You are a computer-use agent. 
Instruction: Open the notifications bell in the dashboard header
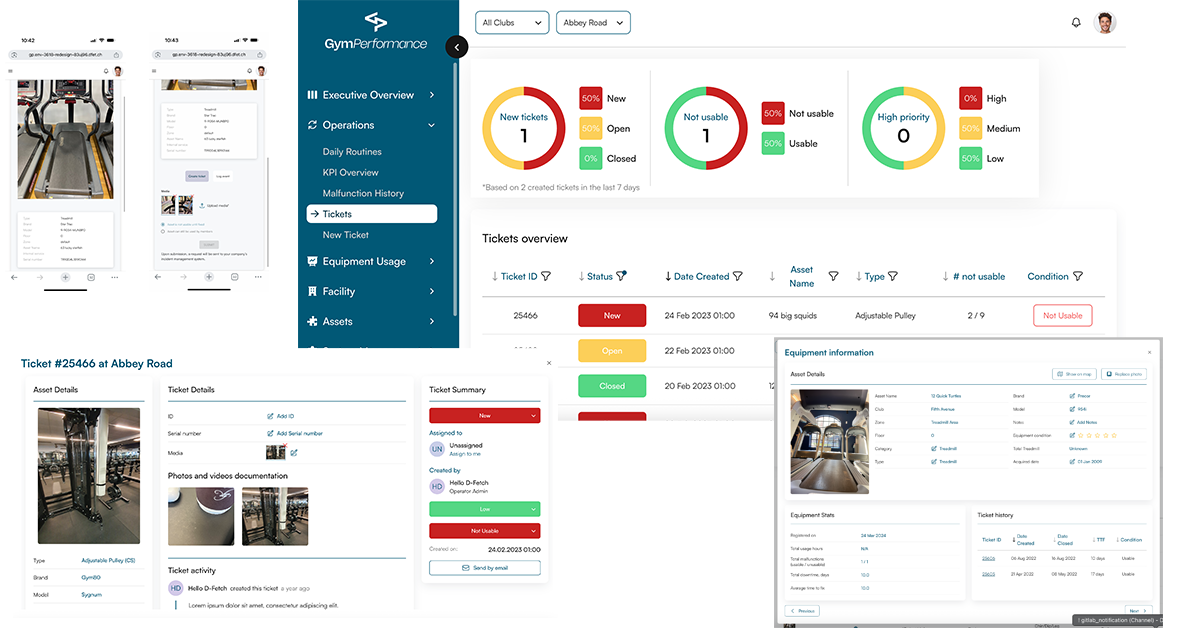click(1076, 22)
